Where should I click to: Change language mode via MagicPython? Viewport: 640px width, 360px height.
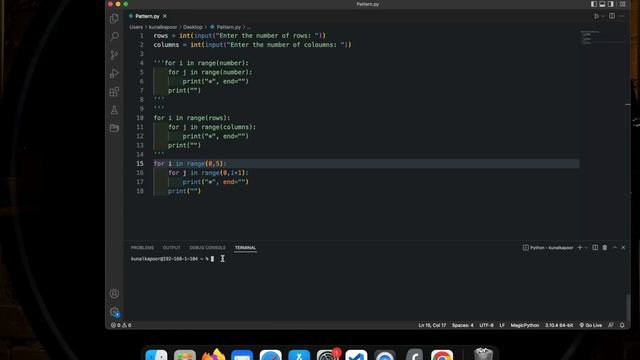[x=525, y=325]
